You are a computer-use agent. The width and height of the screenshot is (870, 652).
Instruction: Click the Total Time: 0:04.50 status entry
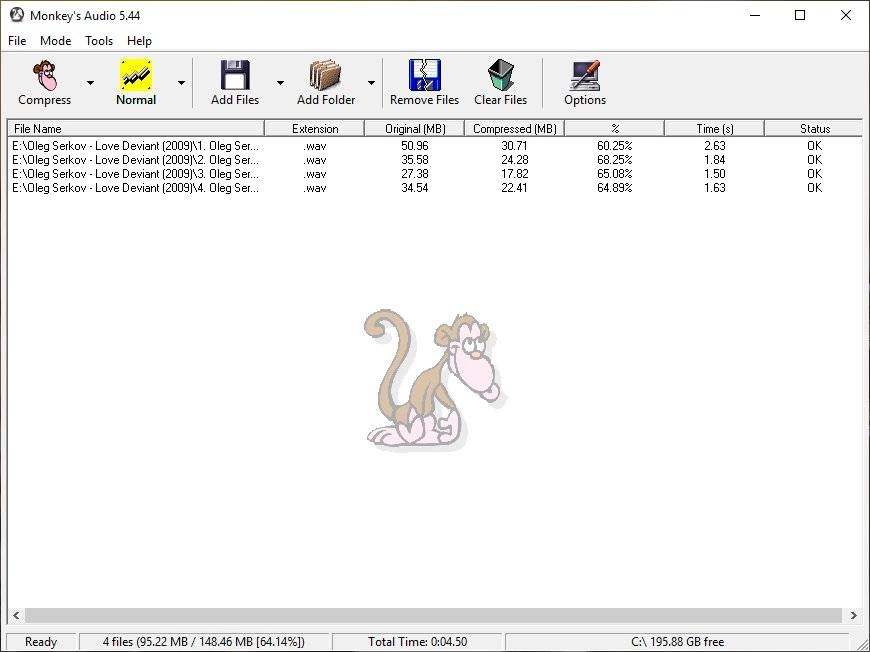tap(417, 641)
